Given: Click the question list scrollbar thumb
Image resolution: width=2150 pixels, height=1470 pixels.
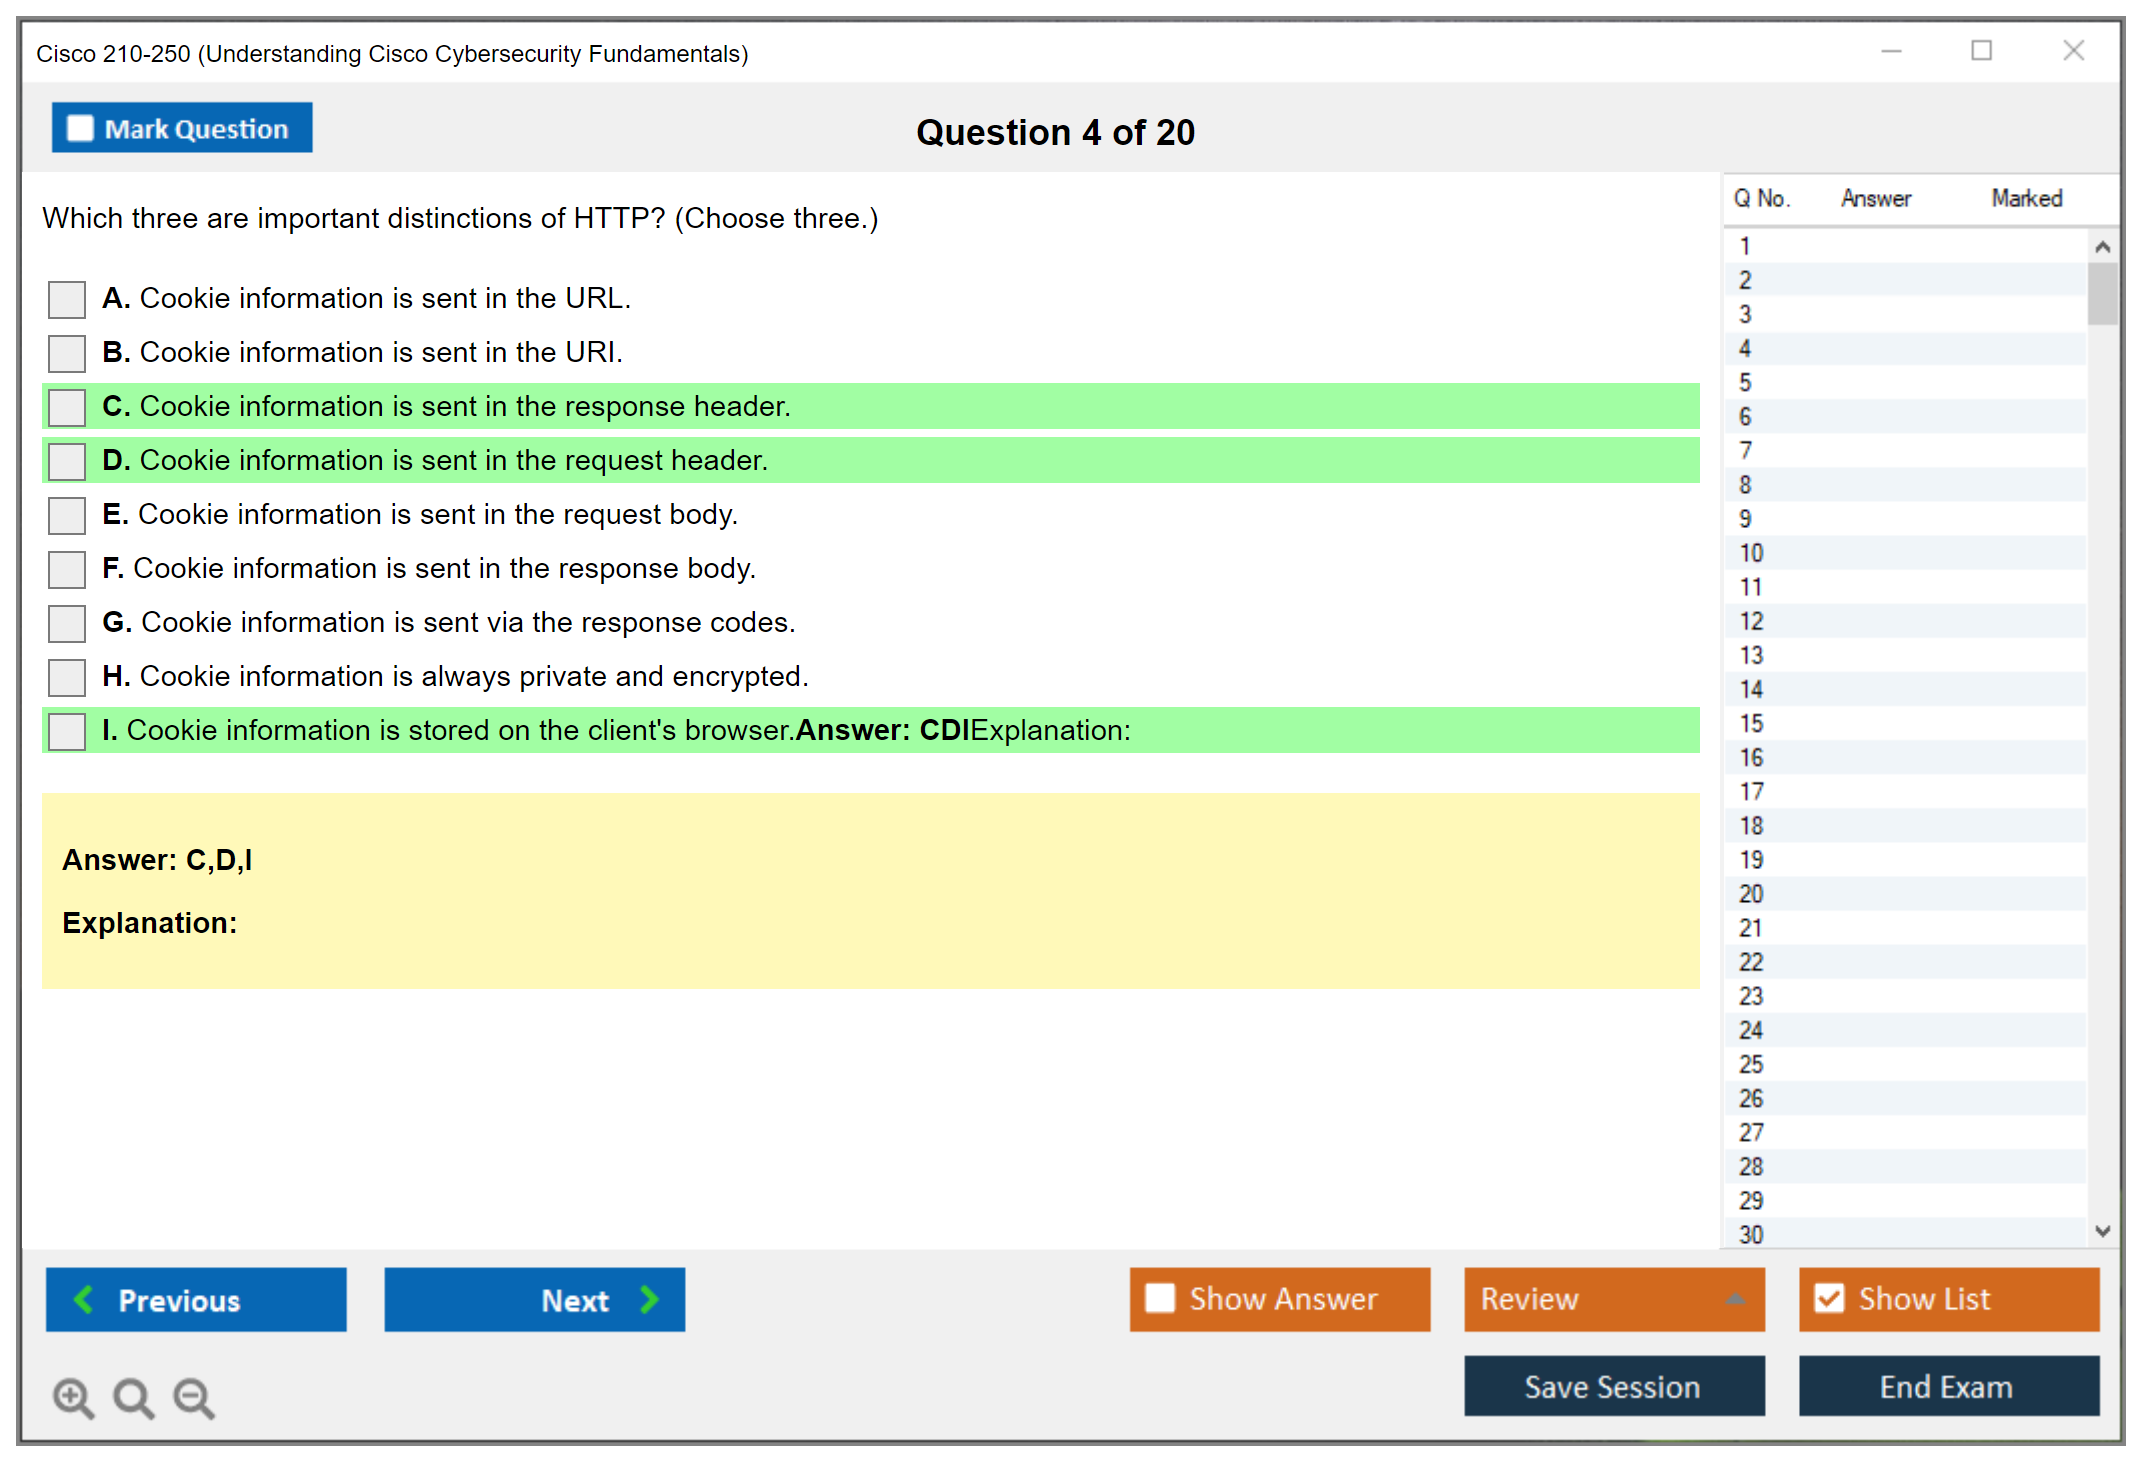Looking at the screenshot, I should click(x=2102, y=293).
